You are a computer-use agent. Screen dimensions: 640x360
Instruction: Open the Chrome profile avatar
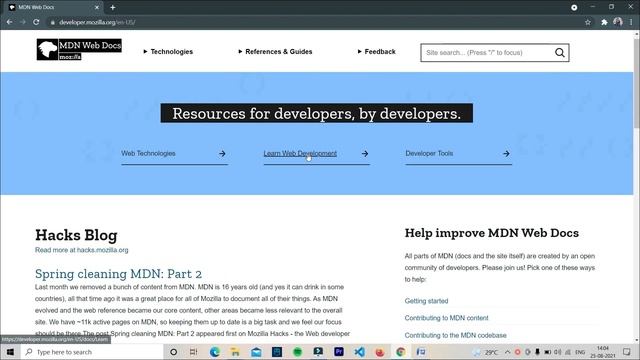(x=618, y=22)
